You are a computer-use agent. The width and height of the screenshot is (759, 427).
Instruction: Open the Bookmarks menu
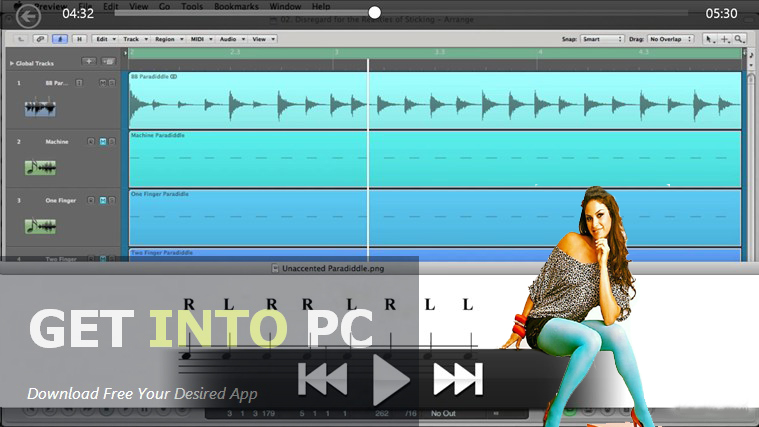[236, 6]
